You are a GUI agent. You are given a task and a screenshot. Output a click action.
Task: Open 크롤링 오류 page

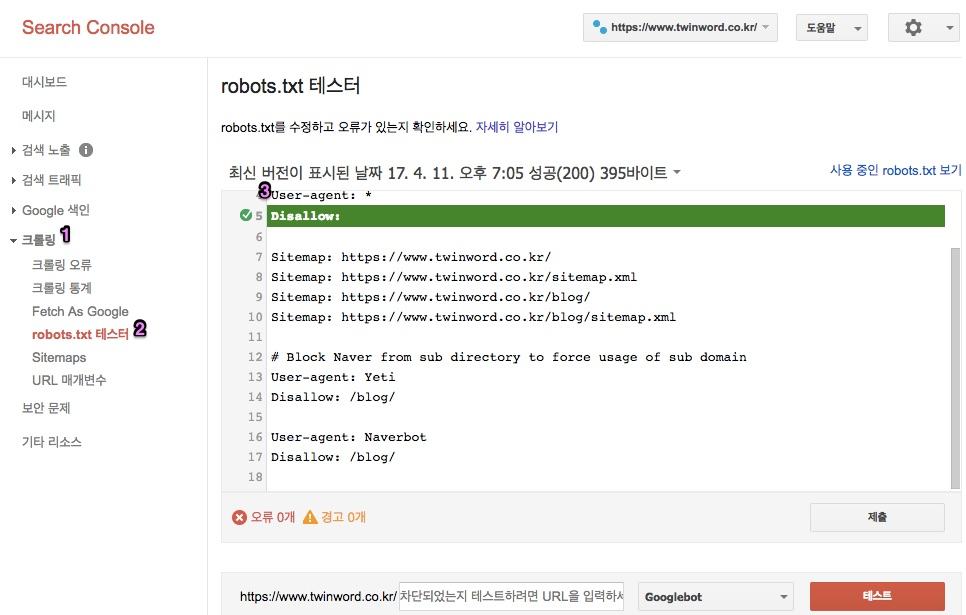(62, 265)
